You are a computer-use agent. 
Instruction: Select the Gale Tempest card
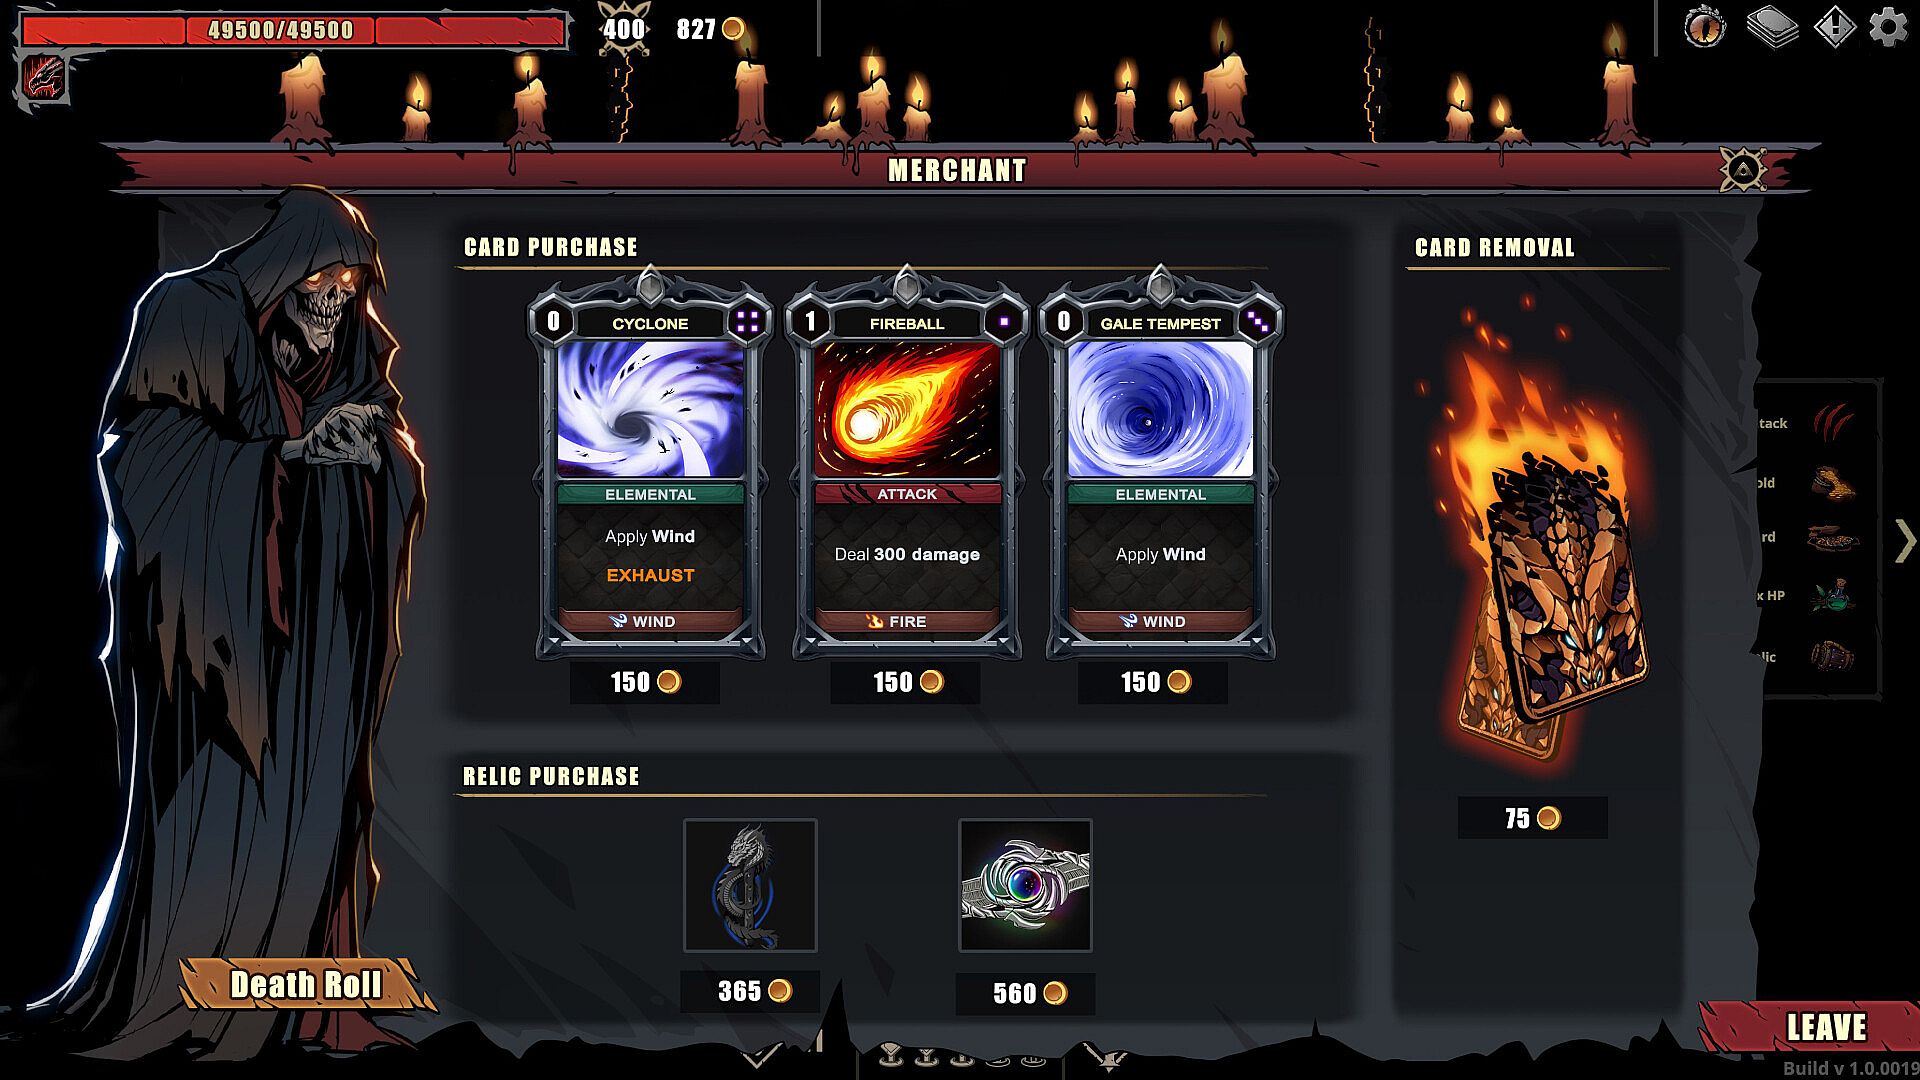pyautogui.click(x=1160, y=465)
